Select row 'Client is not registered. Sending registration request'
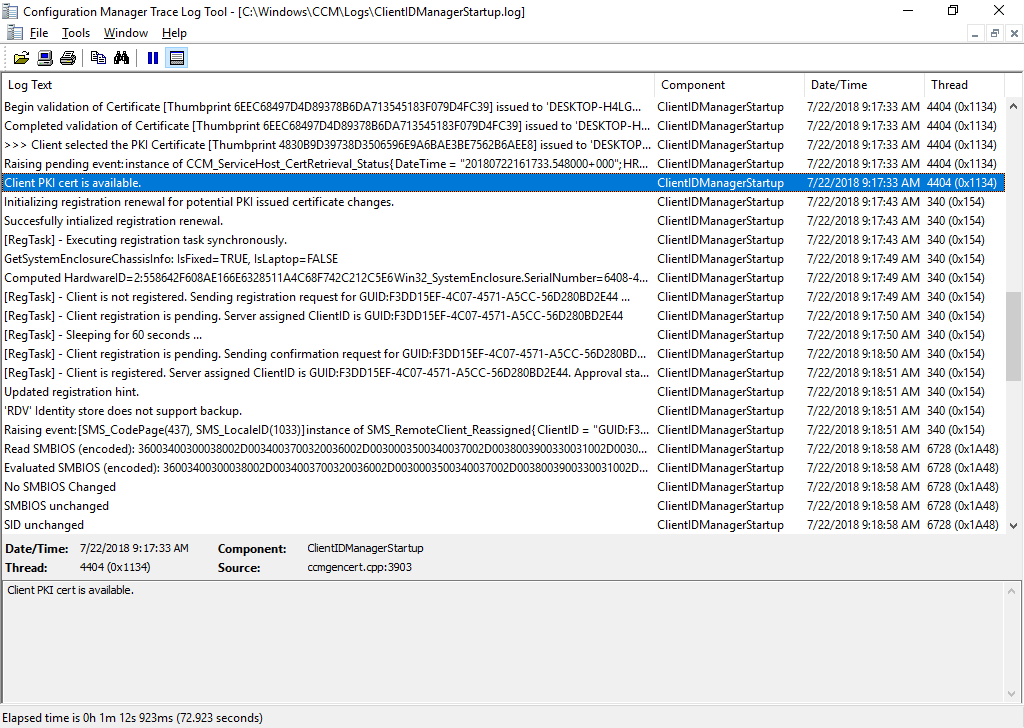Image resolution: width=1024 pixels, height=728 pixels. pyautogui.click(x=503, y=297)
